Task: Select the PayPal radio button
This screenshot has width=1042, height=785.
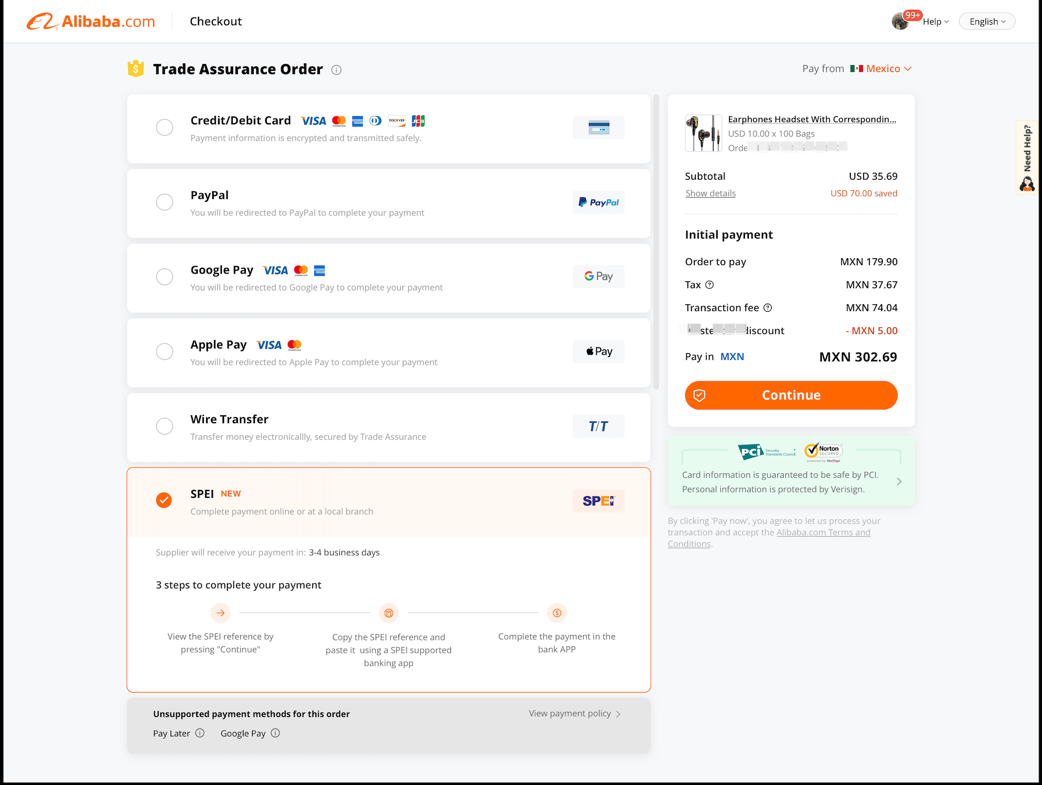Action: (164, 202)
